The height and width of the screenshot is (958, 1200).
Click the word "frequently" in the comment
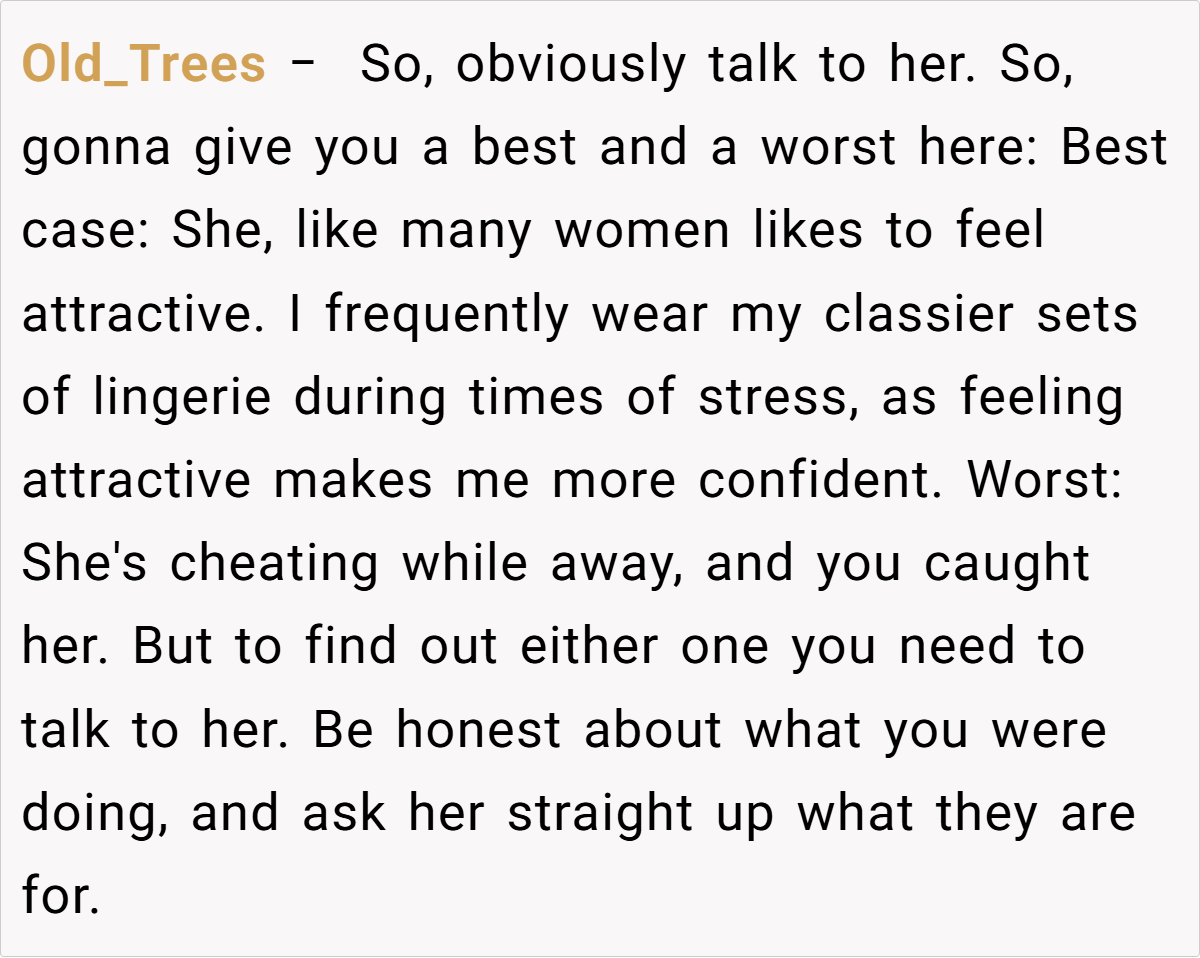(x=446, y=314)
